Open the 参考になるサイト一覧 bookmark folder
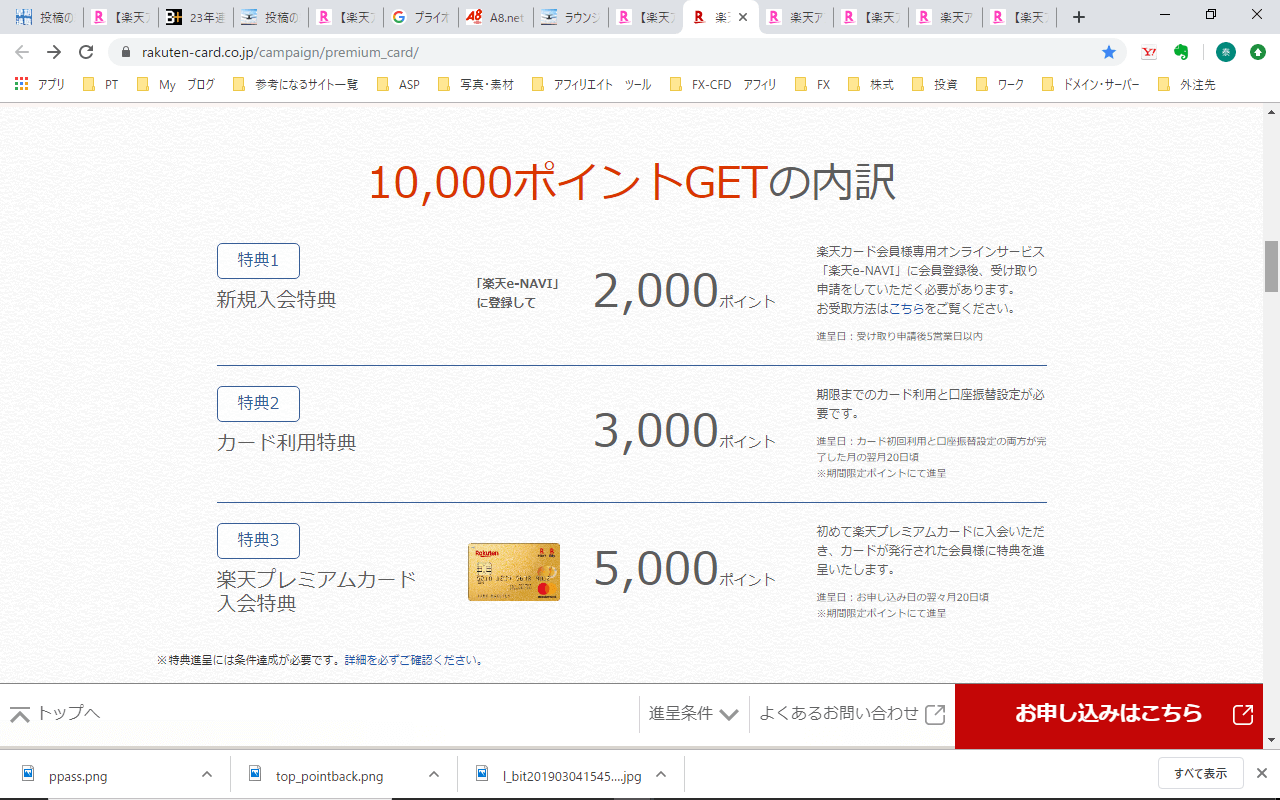This screenshot has width=1280, height=800. pyautogui.click(x=296, y=85)
